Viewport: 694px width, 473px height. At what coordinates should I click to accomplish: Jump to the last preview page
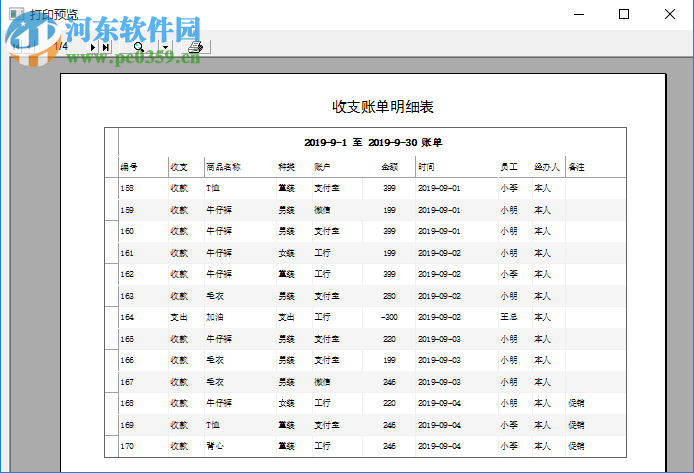pyautogui.click(x=105, y=47)
